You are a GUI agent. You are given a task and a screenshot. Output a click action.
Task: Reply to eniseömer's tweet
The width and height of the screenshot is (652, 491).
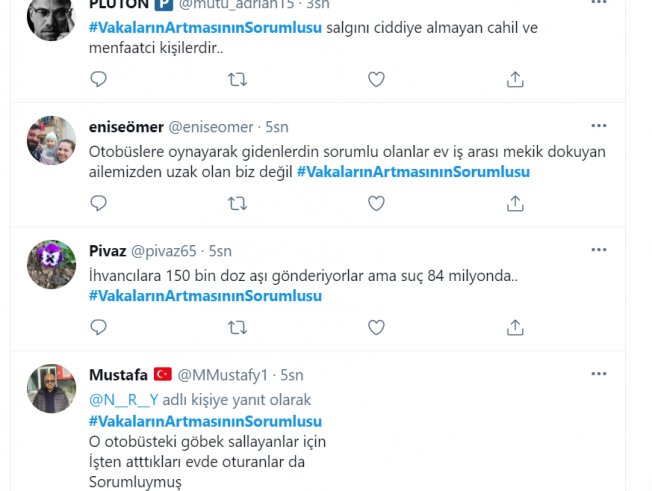point(98,203)
